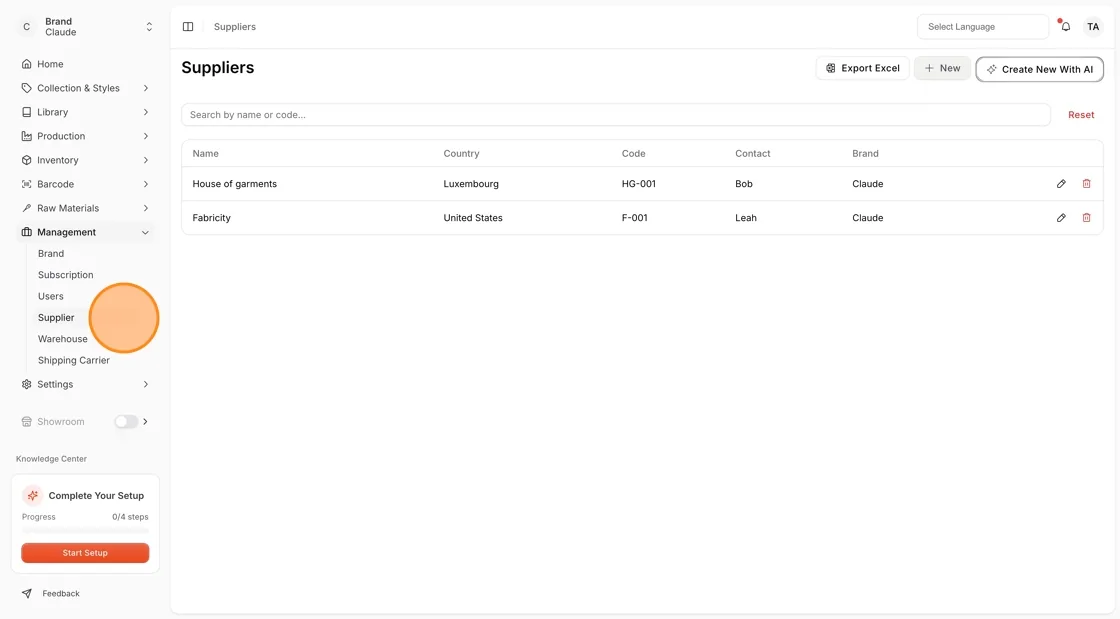Click the Code column header
Image resolution: width=1120 pixels, height=619 pixels.
point(634,154)
